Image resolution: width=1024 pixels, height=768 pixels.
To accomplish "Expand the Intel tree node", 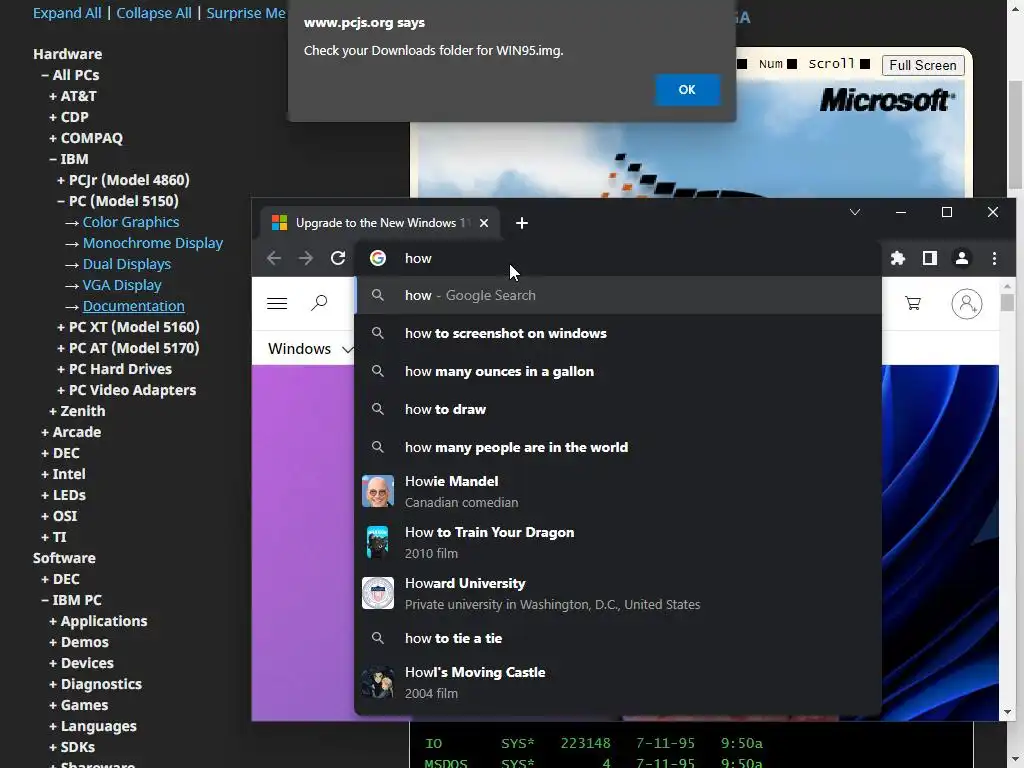I will point(63,473).
